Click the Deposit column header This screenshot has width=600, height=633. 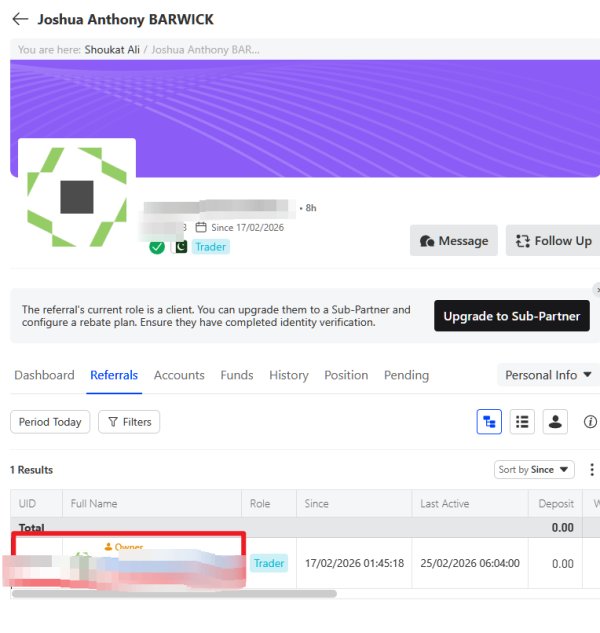pyautogui.click(x=556, y=503)
